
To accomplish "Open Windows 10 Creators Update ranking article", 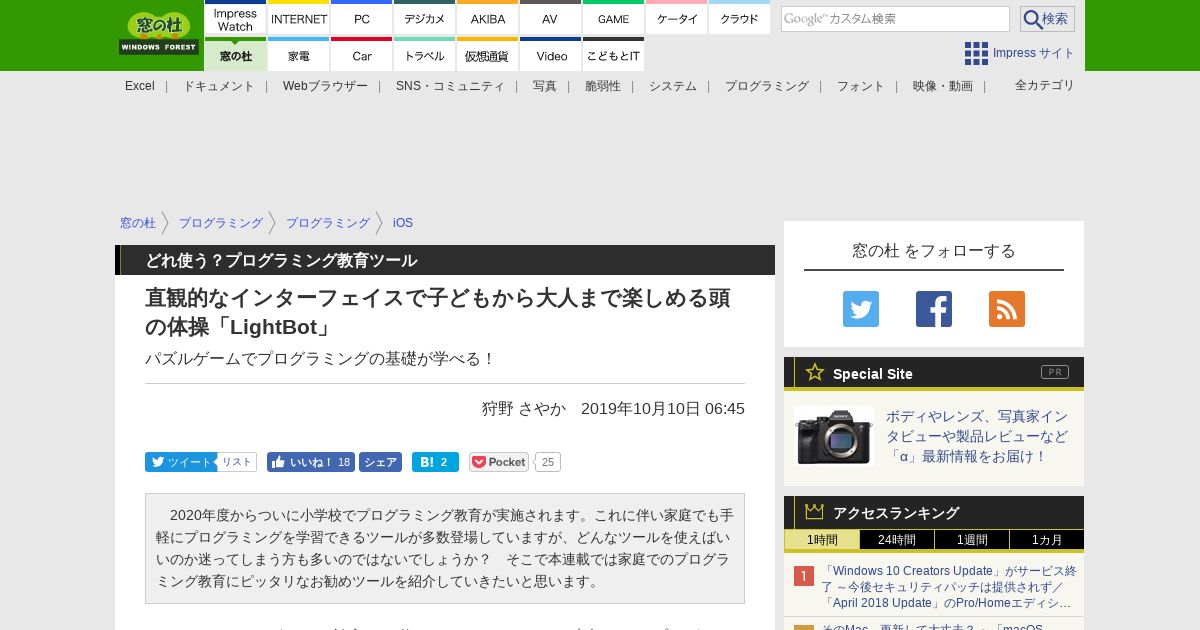I will [949, 587].
